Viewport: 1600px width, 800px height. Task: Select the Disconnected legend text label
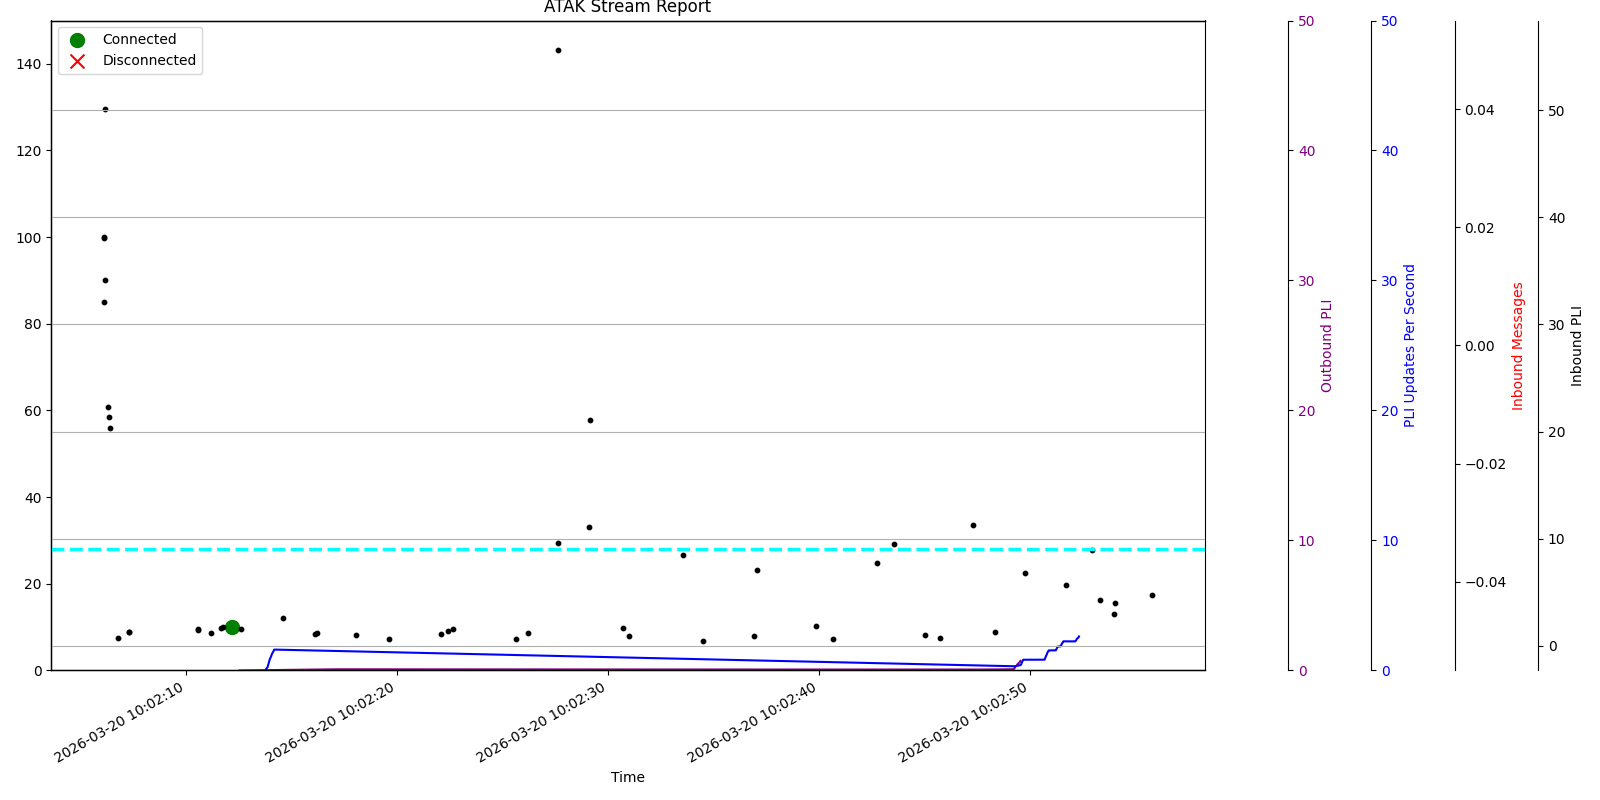[149, 61]
